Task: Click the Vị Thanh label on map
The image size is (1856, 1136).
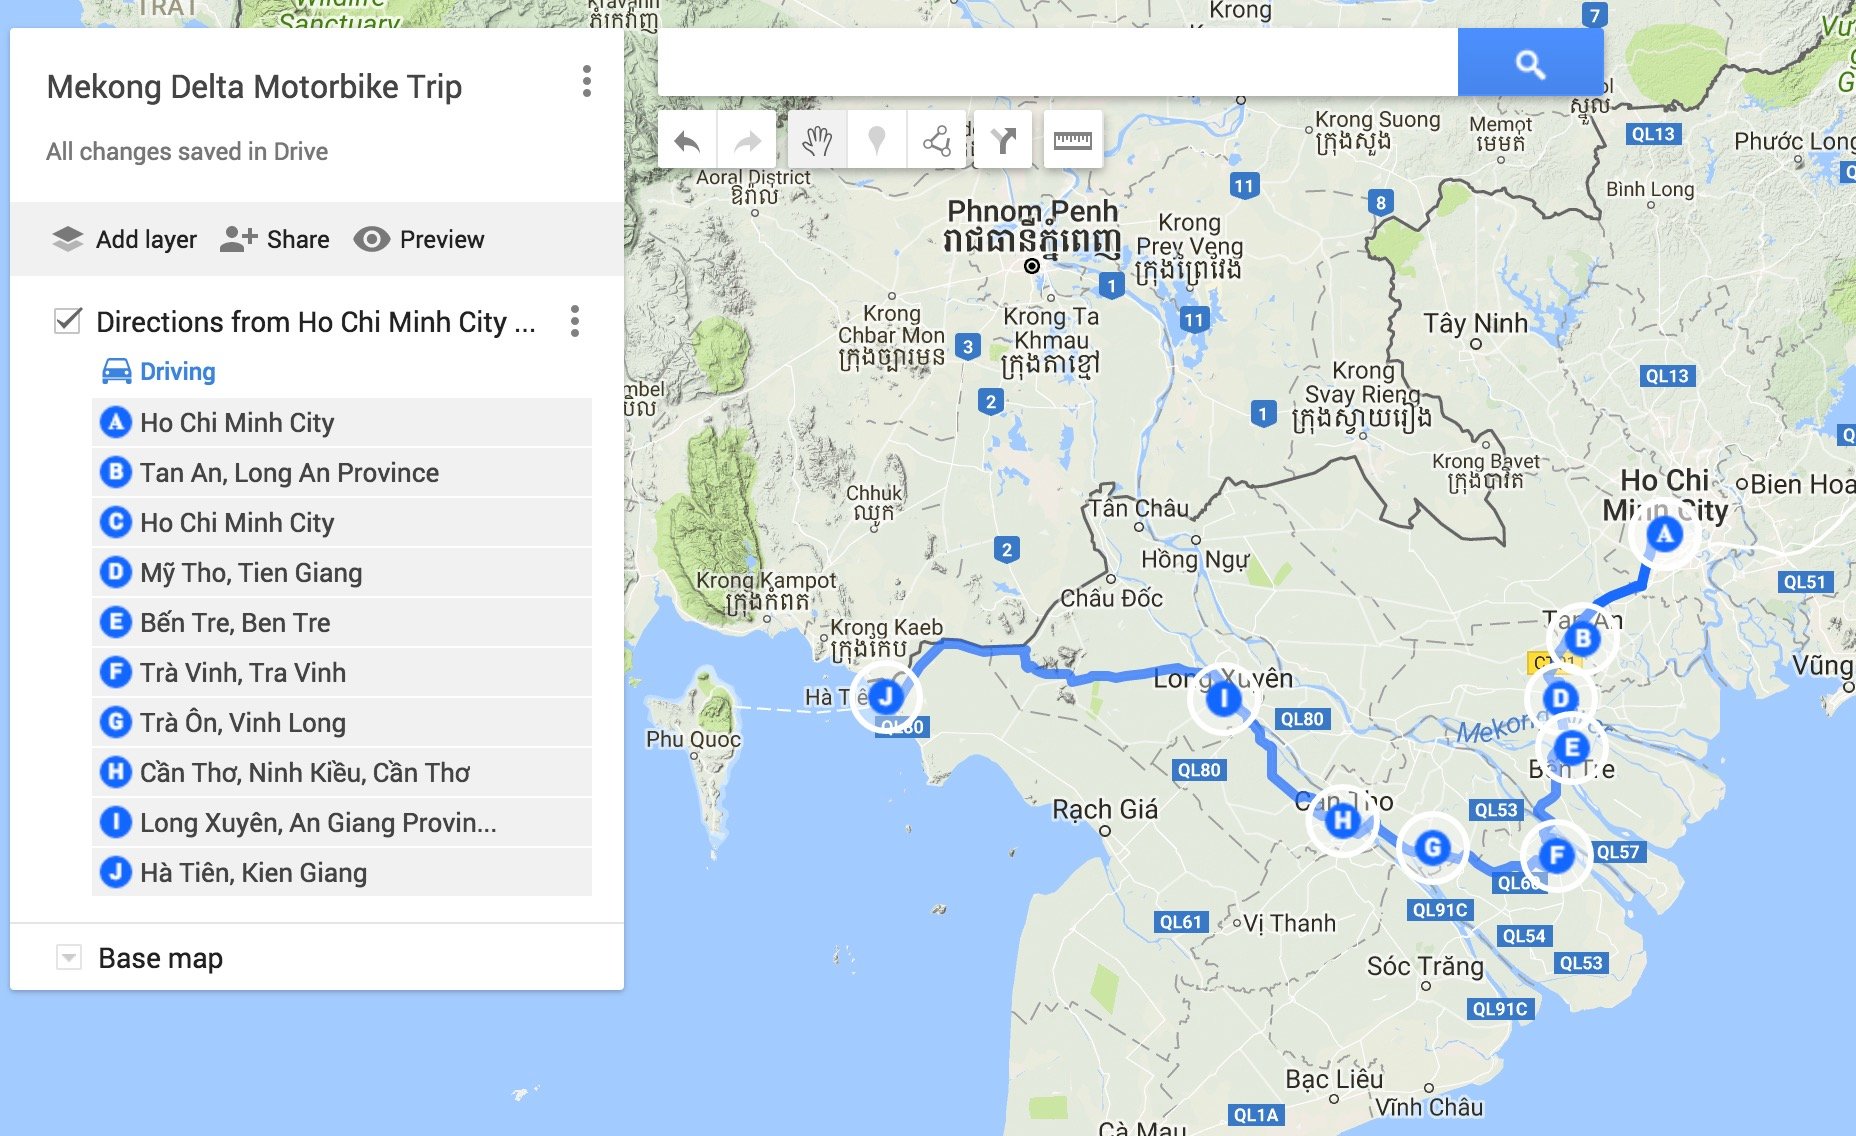Action: (1290, 923)
